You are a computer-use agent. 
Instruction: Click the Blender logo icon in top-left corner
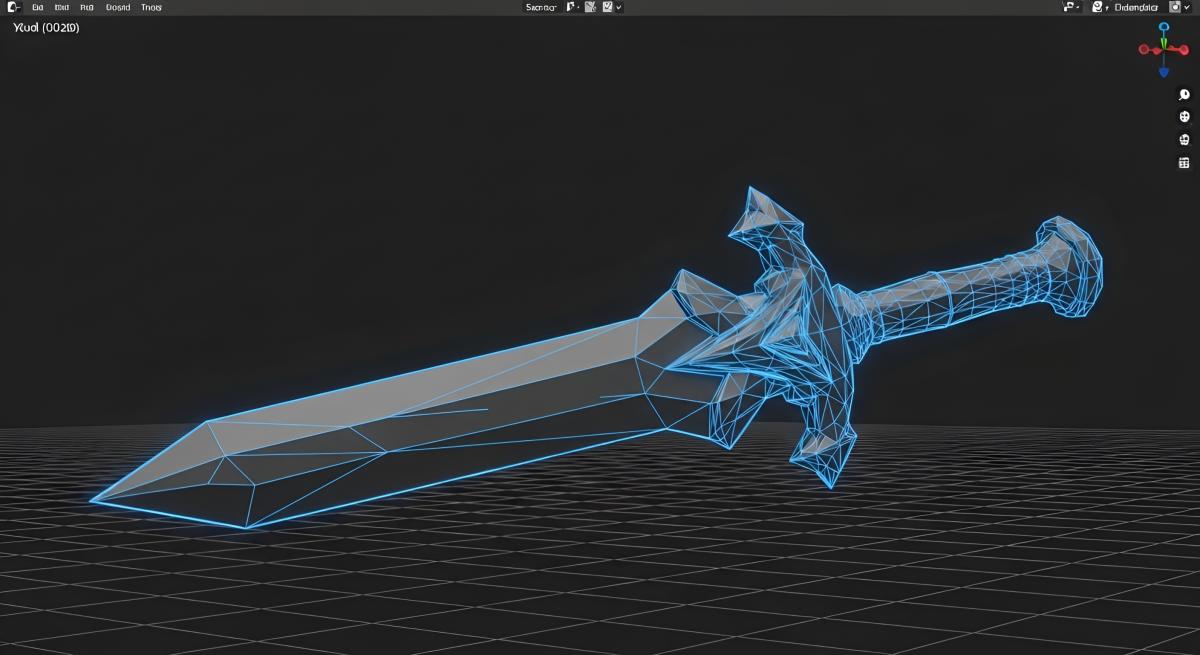(13, 7)
